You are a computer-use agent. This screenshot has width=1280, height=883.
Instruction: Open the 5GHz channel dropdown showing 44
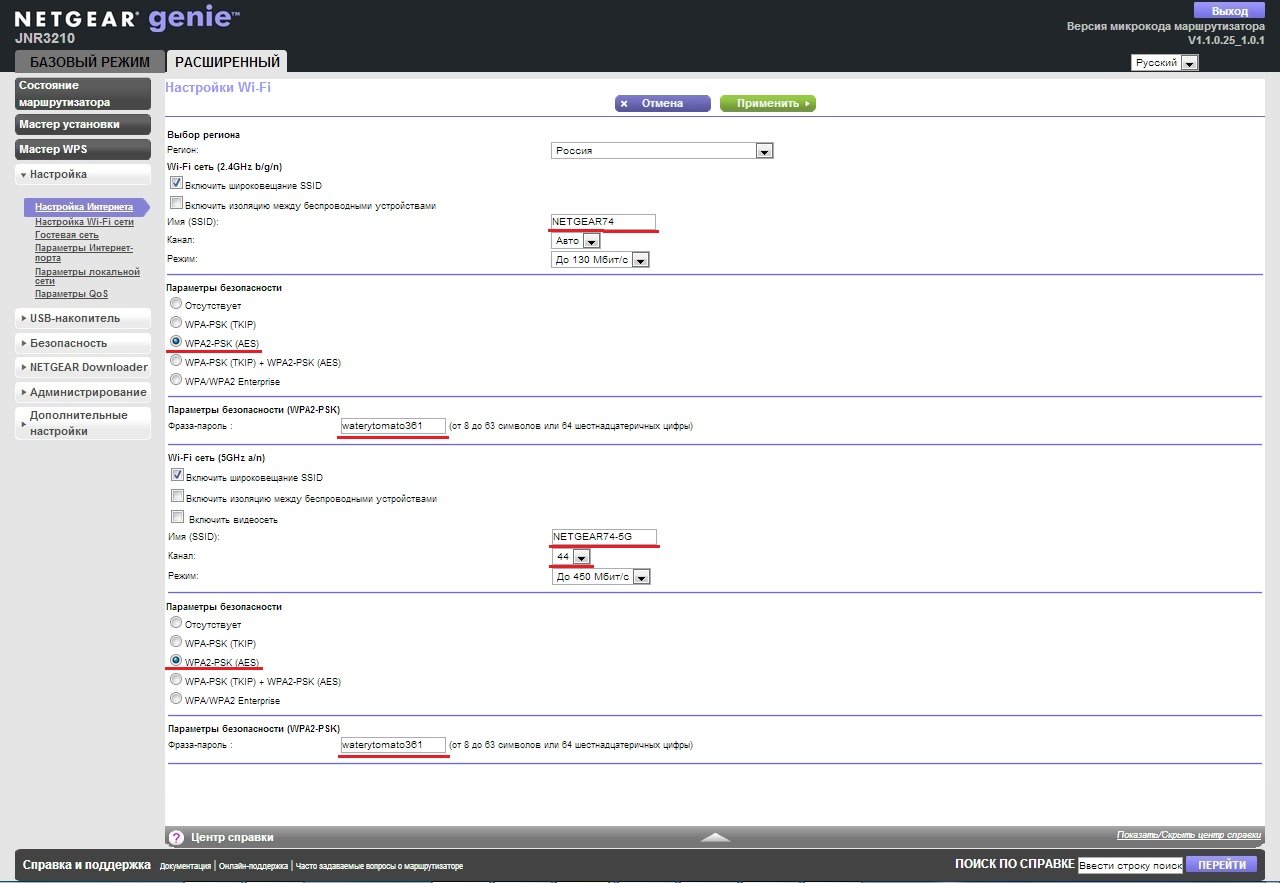click(x=581, y=556)
